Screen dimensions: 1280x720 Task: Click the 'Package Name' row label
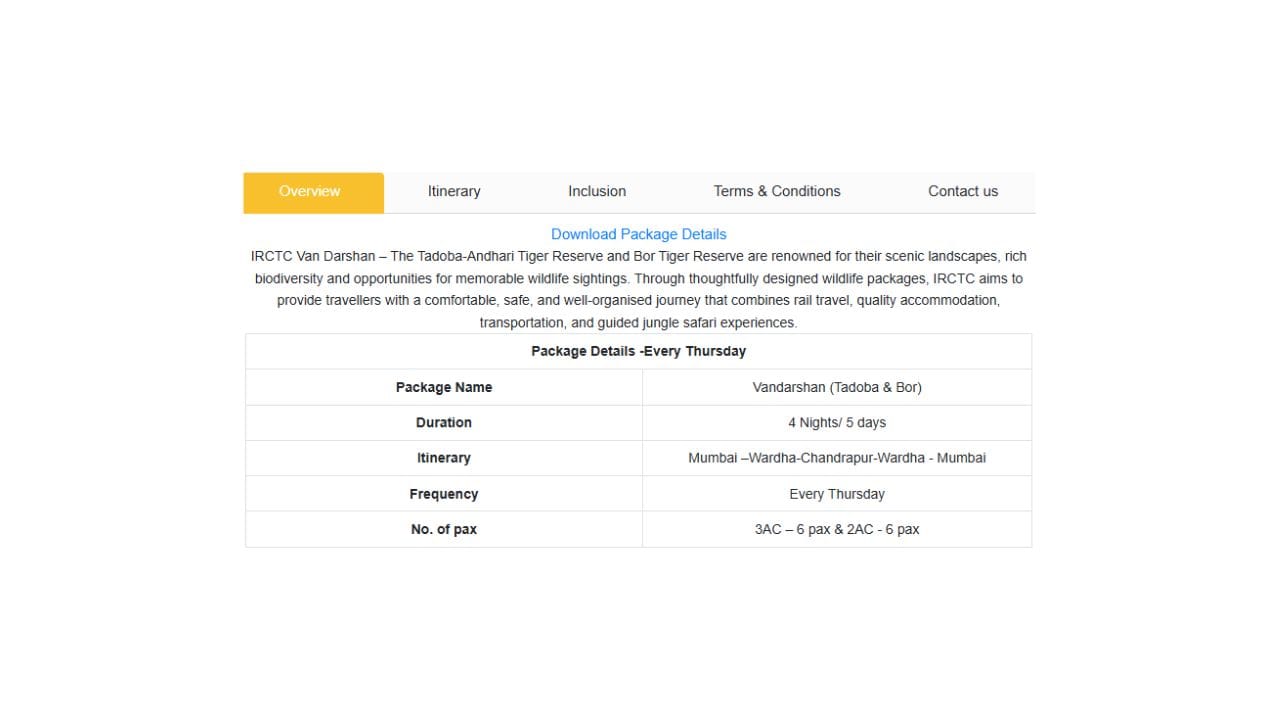444,387
